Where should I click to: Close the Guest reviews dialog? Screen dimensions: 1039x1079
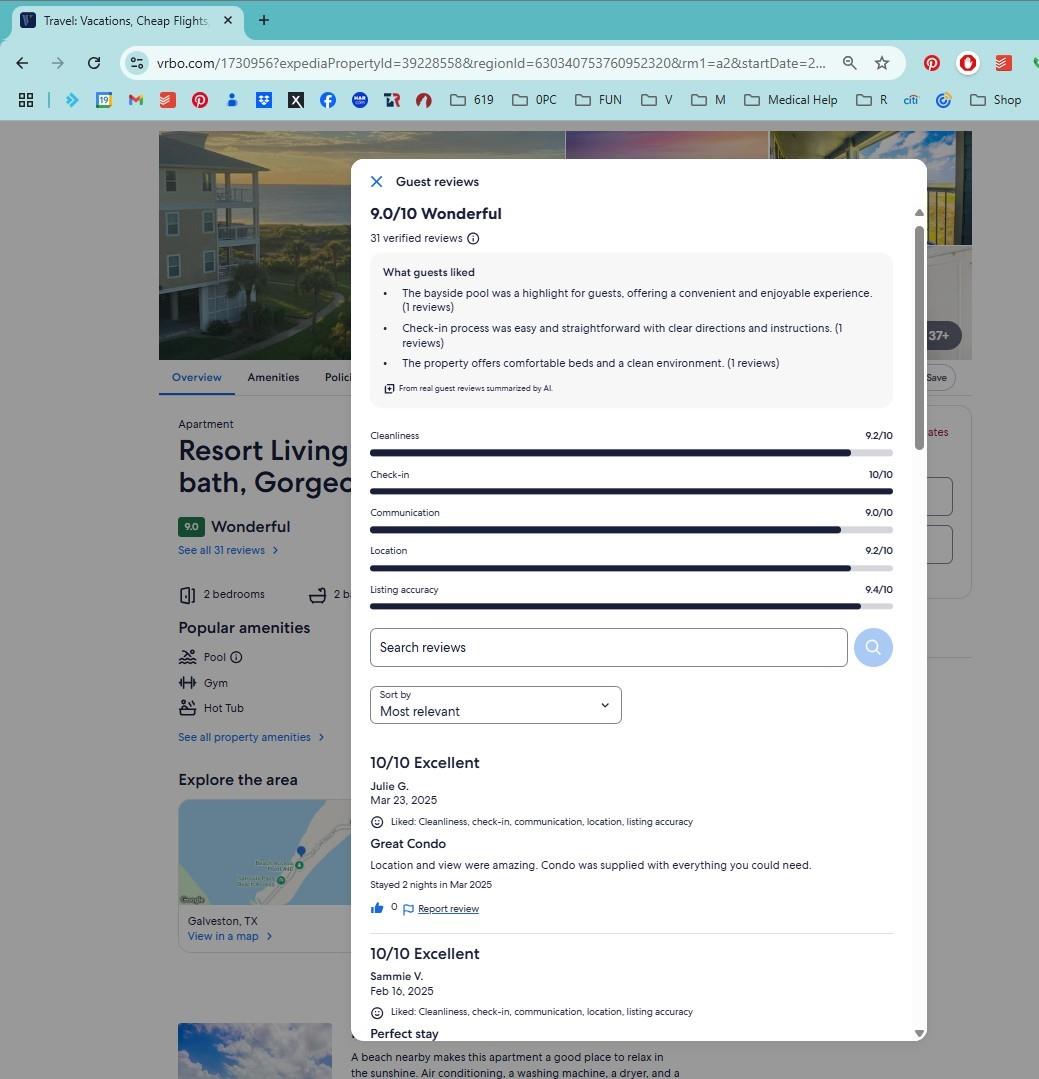[376, 181]
